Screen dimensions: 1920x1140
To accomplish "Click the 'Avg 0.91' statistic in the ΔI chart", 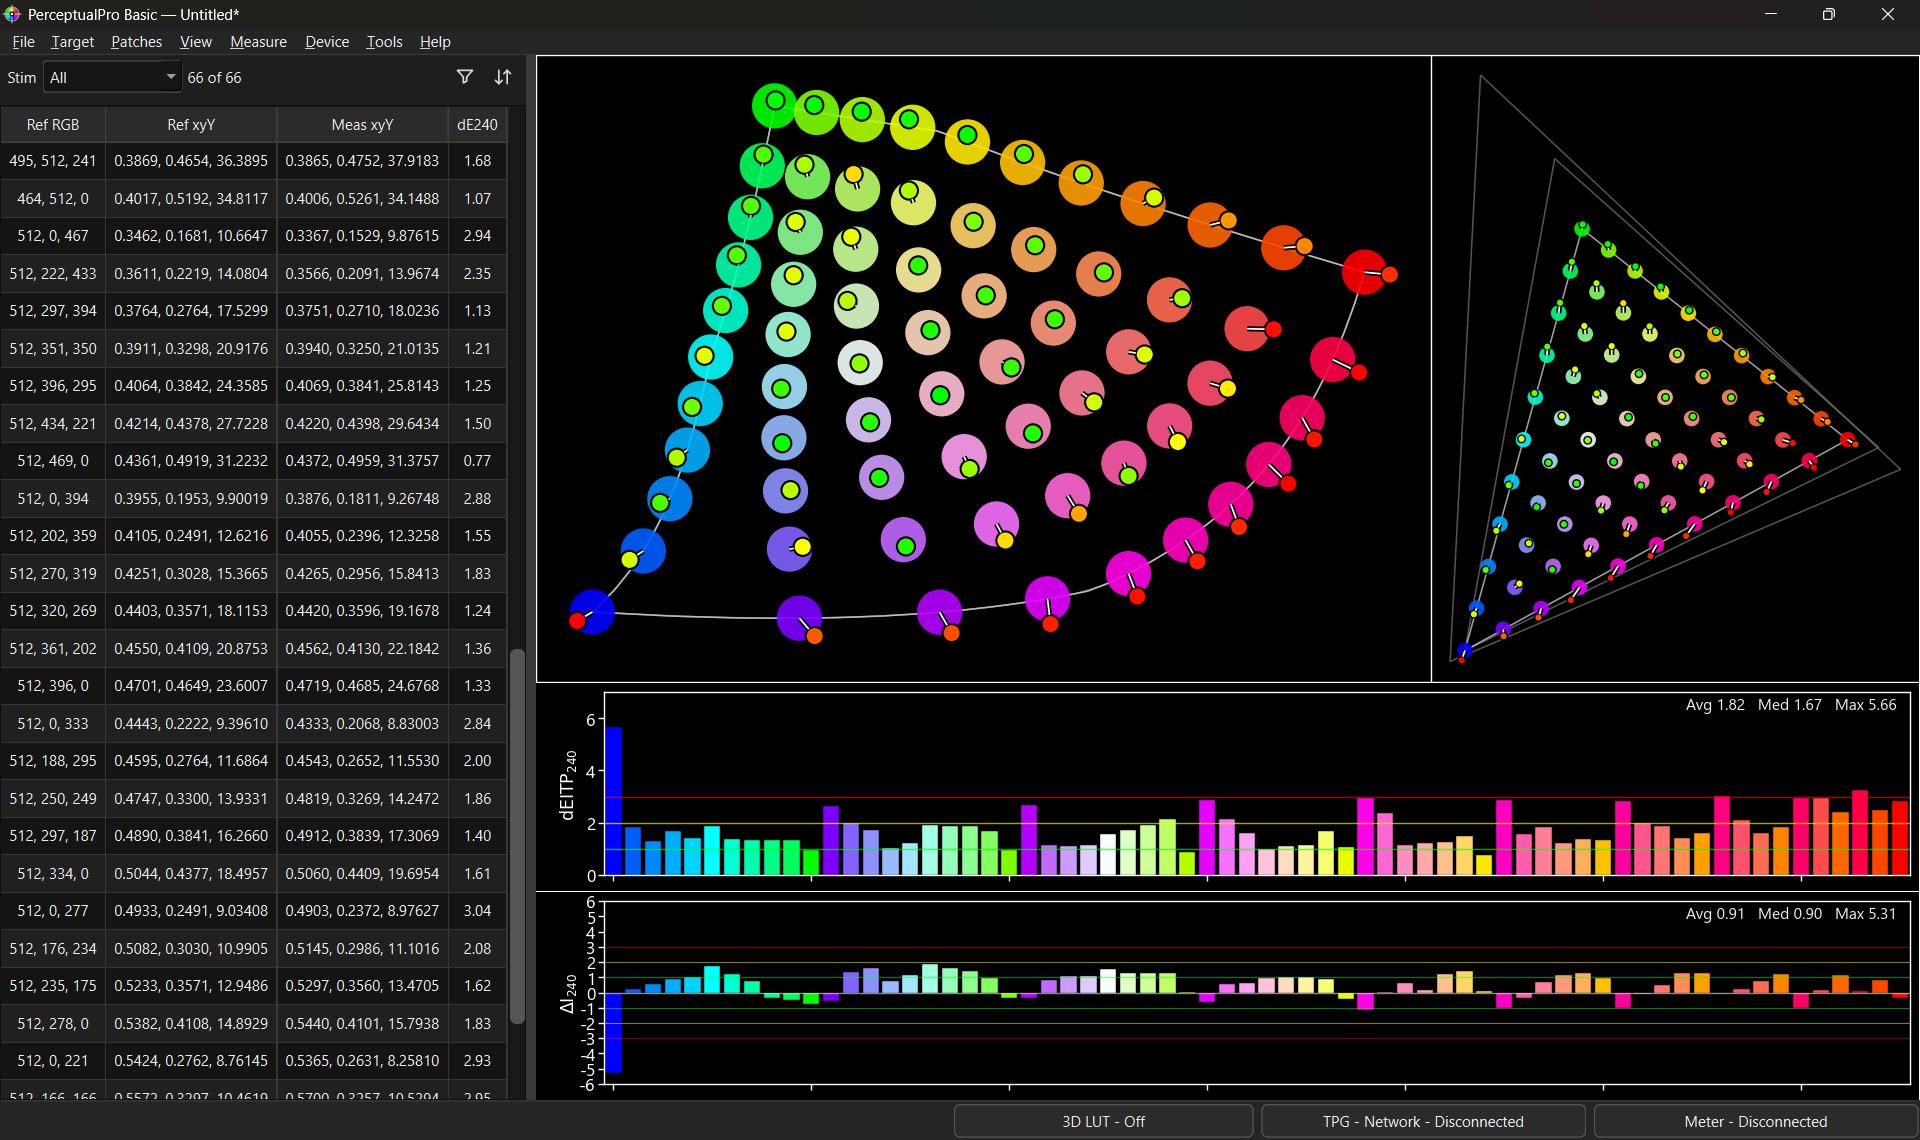I will click(1715, 913).
